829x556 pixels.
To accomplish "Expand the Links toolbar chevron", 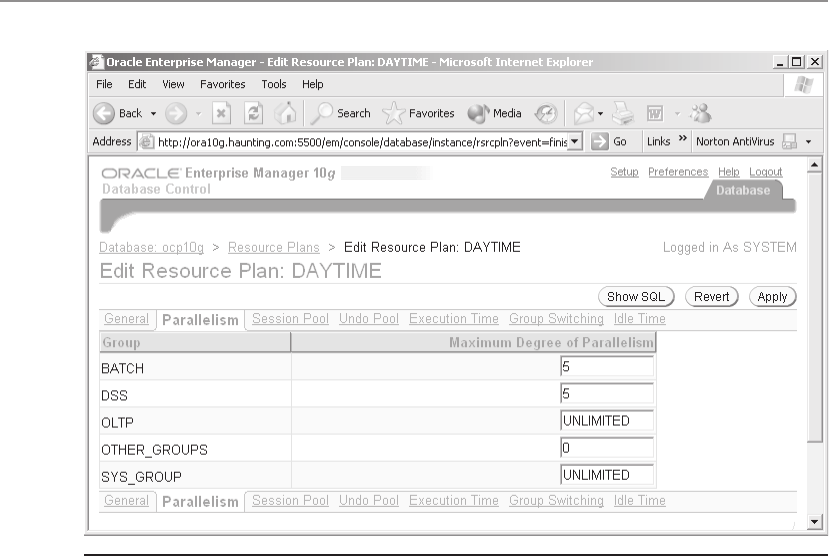I will (683, 138).
